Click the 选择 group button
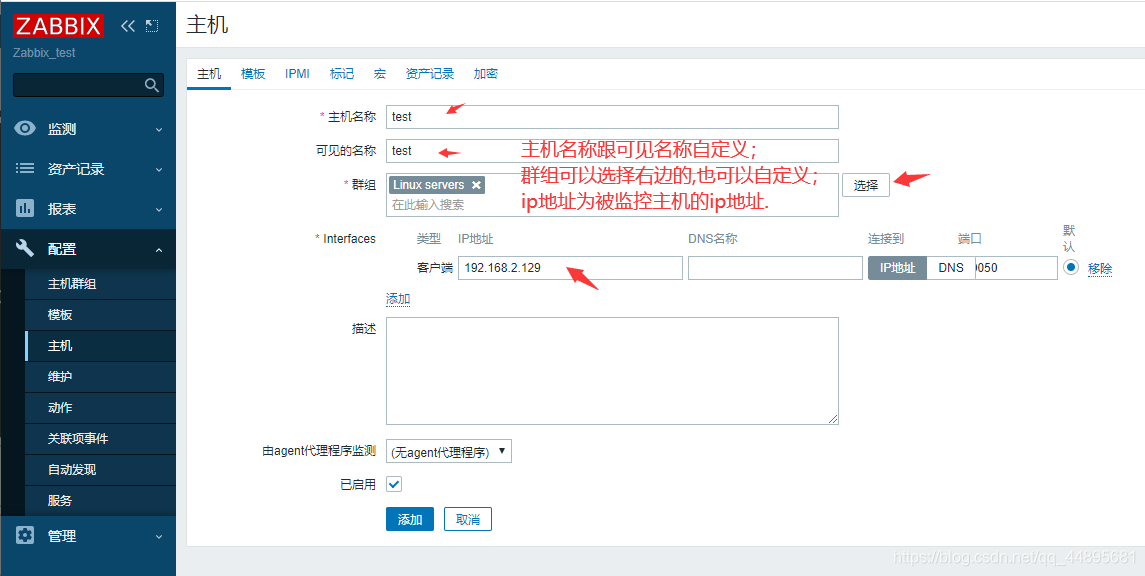The image size is (1145, 576). (866, 185)
